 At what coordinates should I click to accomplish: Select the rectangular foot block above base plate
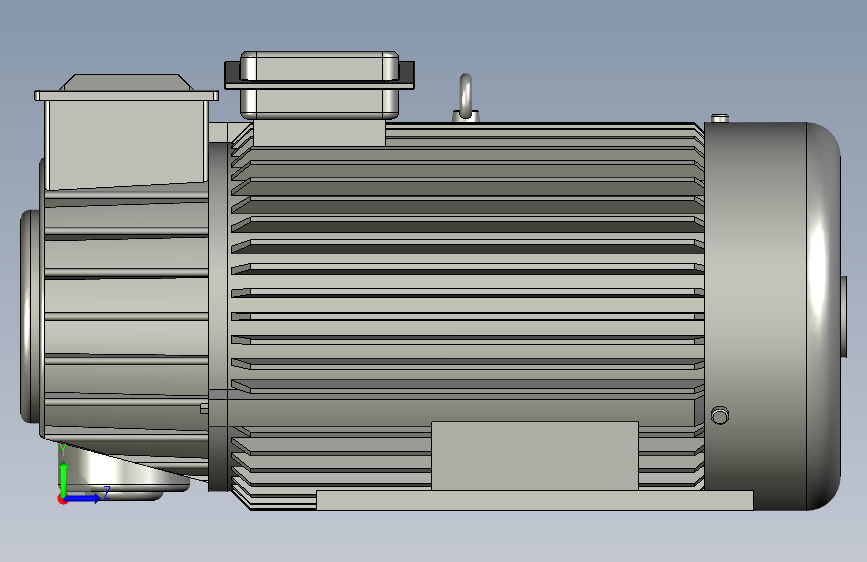point(535,456)
